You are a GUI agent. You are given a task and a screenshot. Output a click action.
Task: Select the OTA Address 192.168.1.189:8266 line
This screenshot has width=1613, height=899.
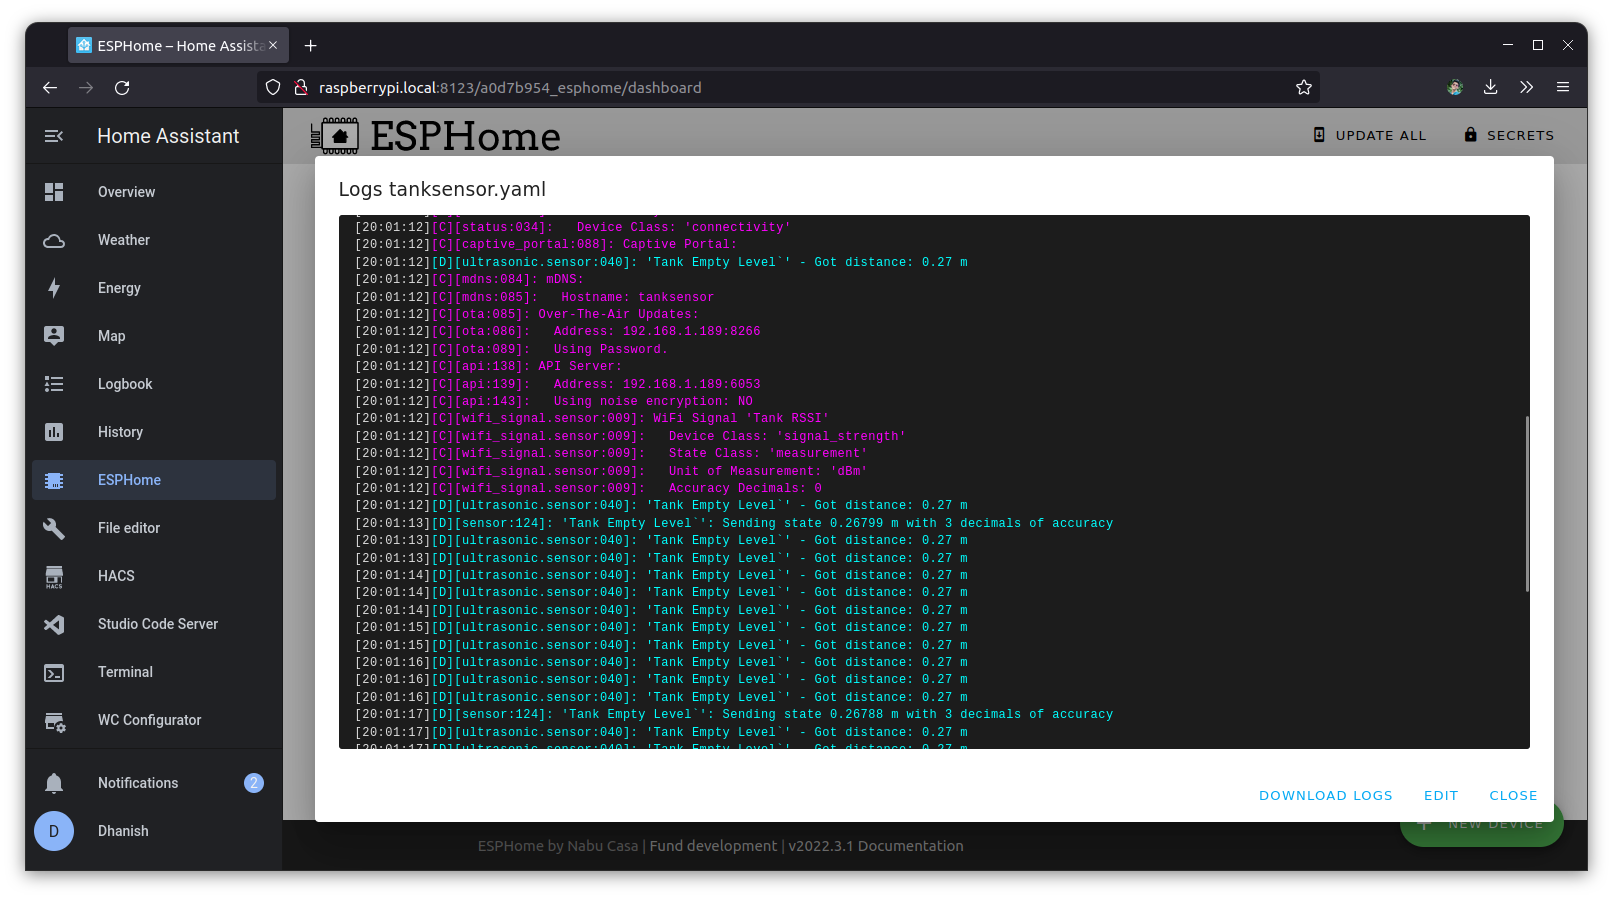pos(558,331)
